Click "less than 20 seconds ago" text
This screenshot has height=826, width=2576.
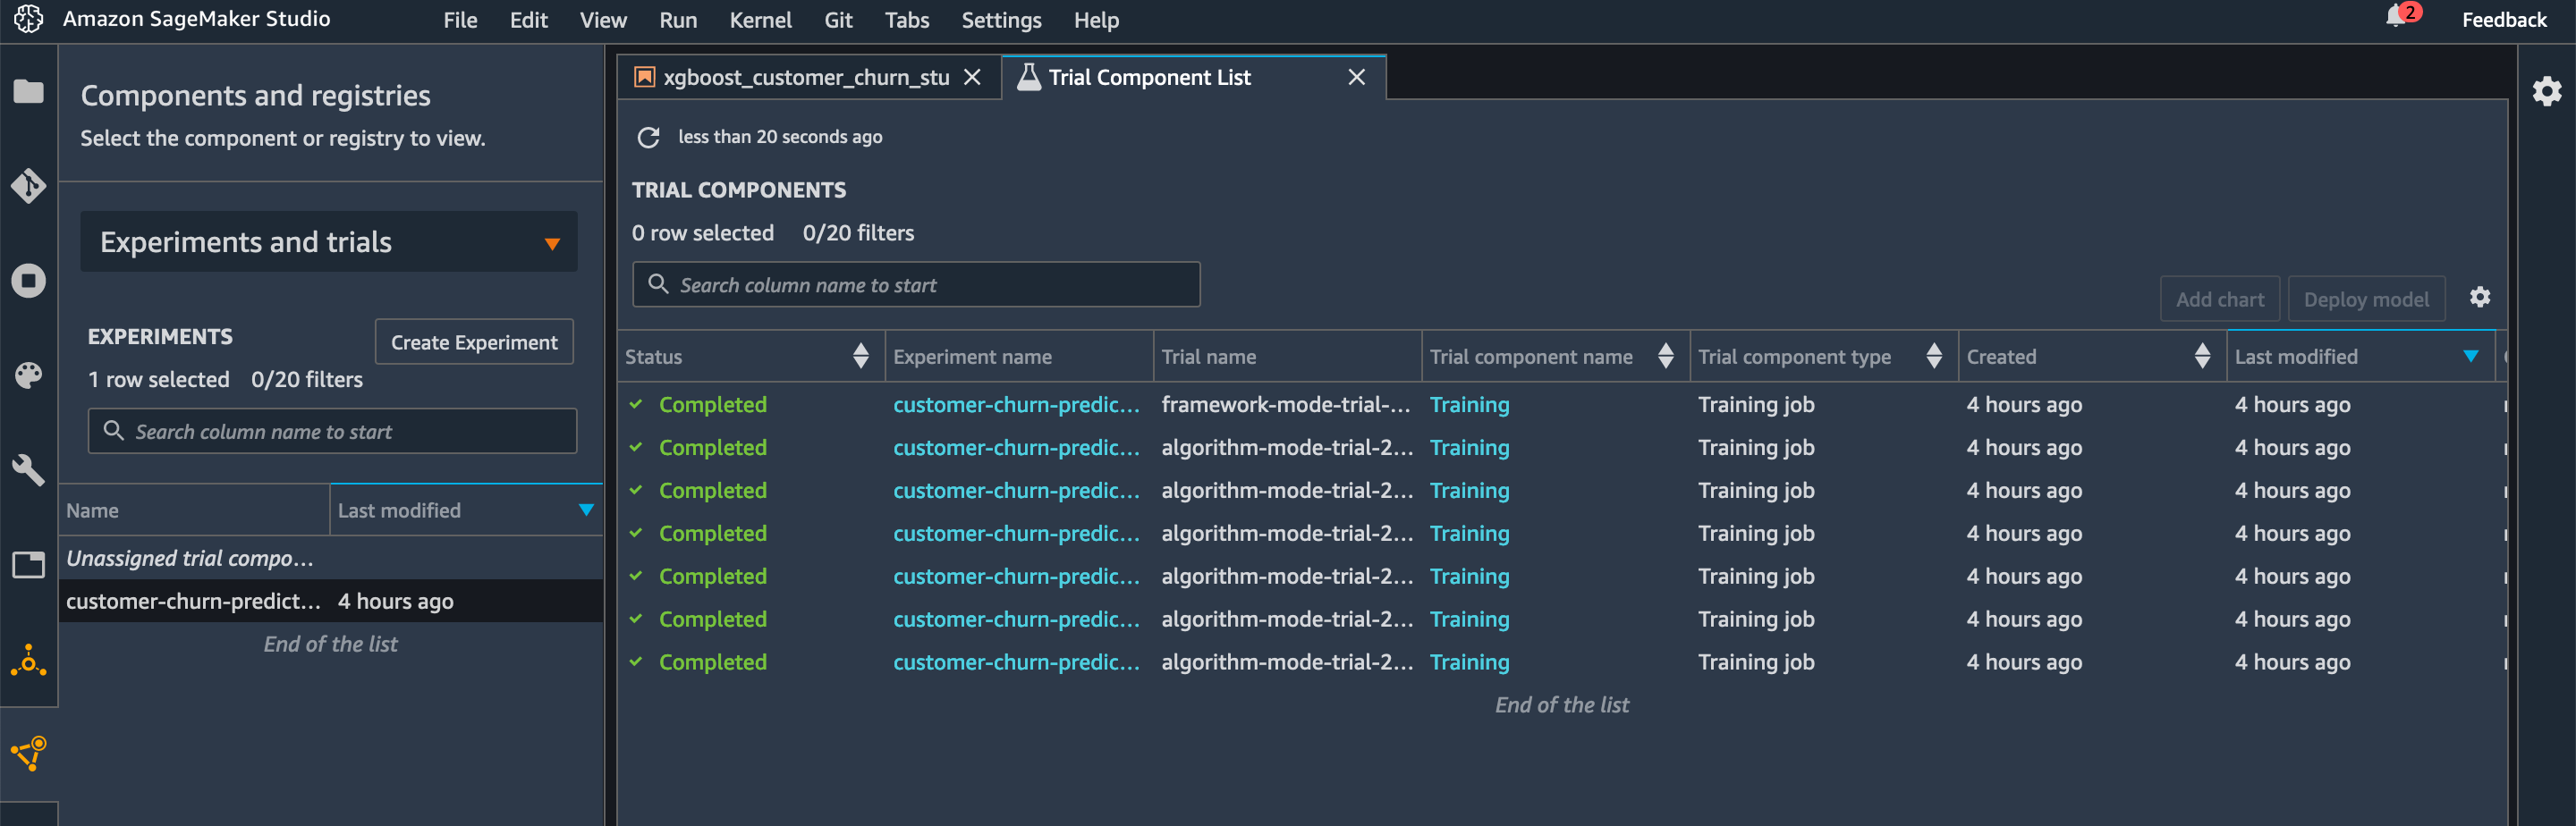point(780,137)
